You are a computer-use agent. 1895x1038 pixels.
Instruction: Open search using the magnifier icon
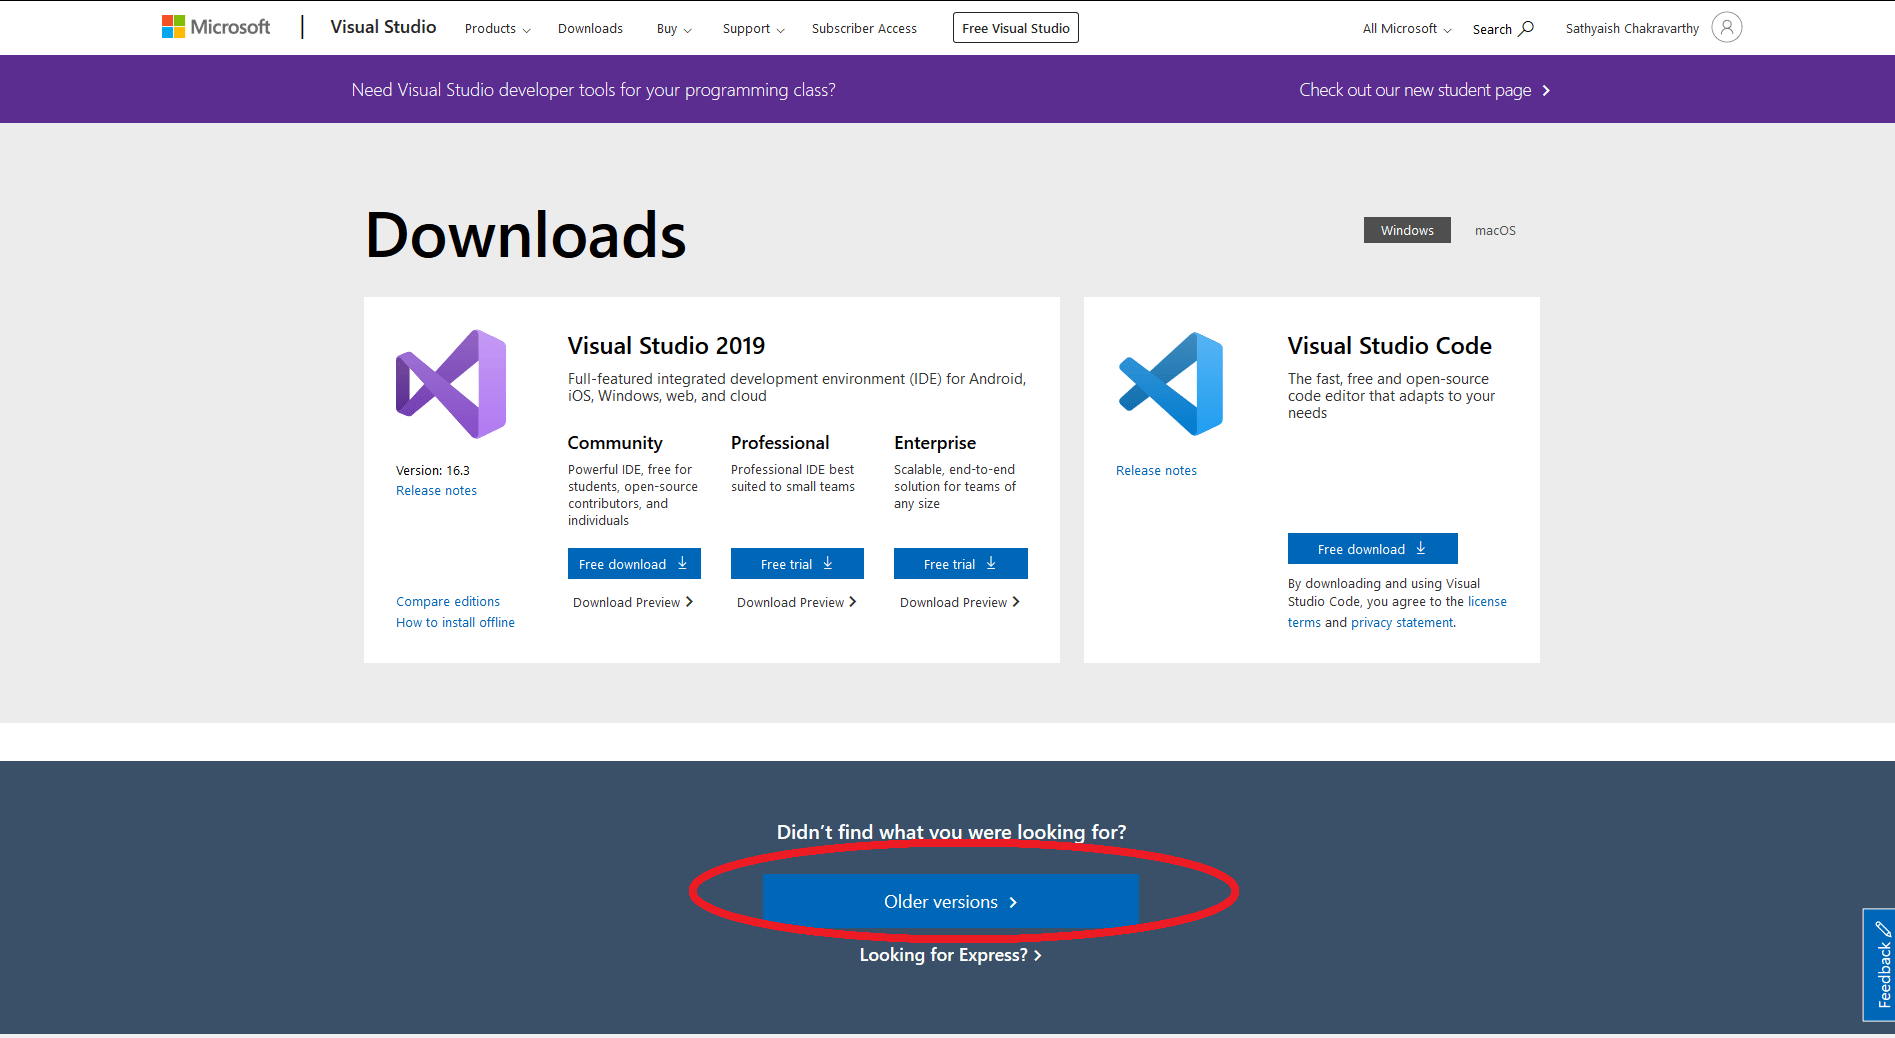point(1527,28)
